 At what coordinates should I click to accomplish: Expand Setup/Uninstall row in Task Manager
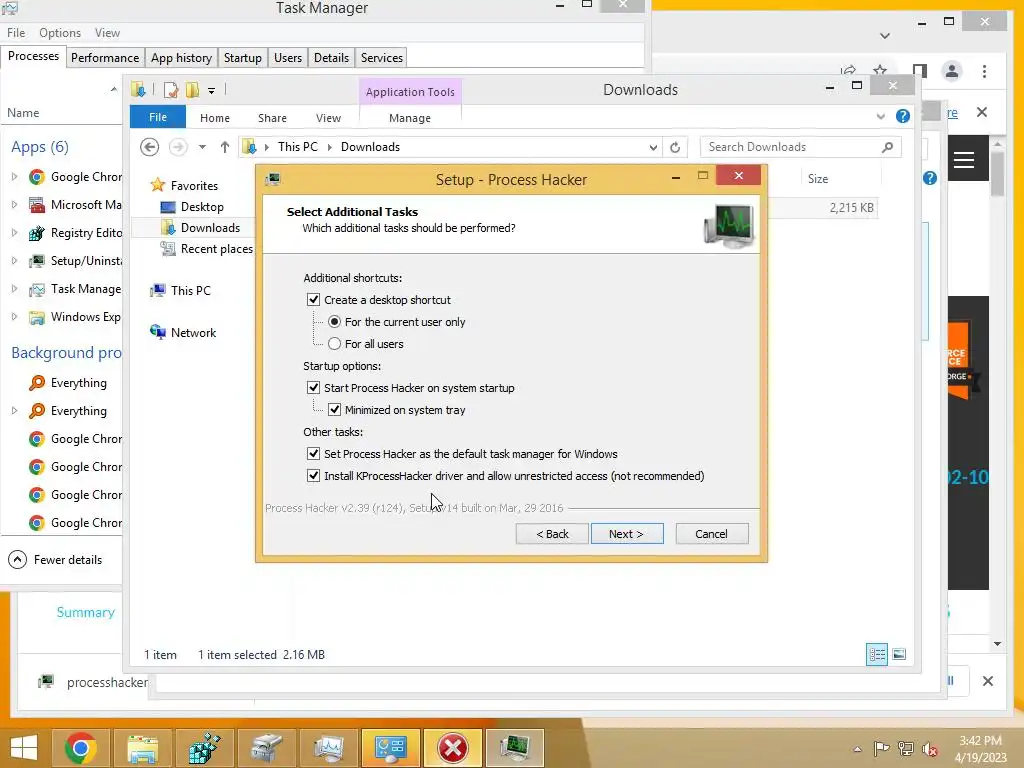click(x=14, y=261)
